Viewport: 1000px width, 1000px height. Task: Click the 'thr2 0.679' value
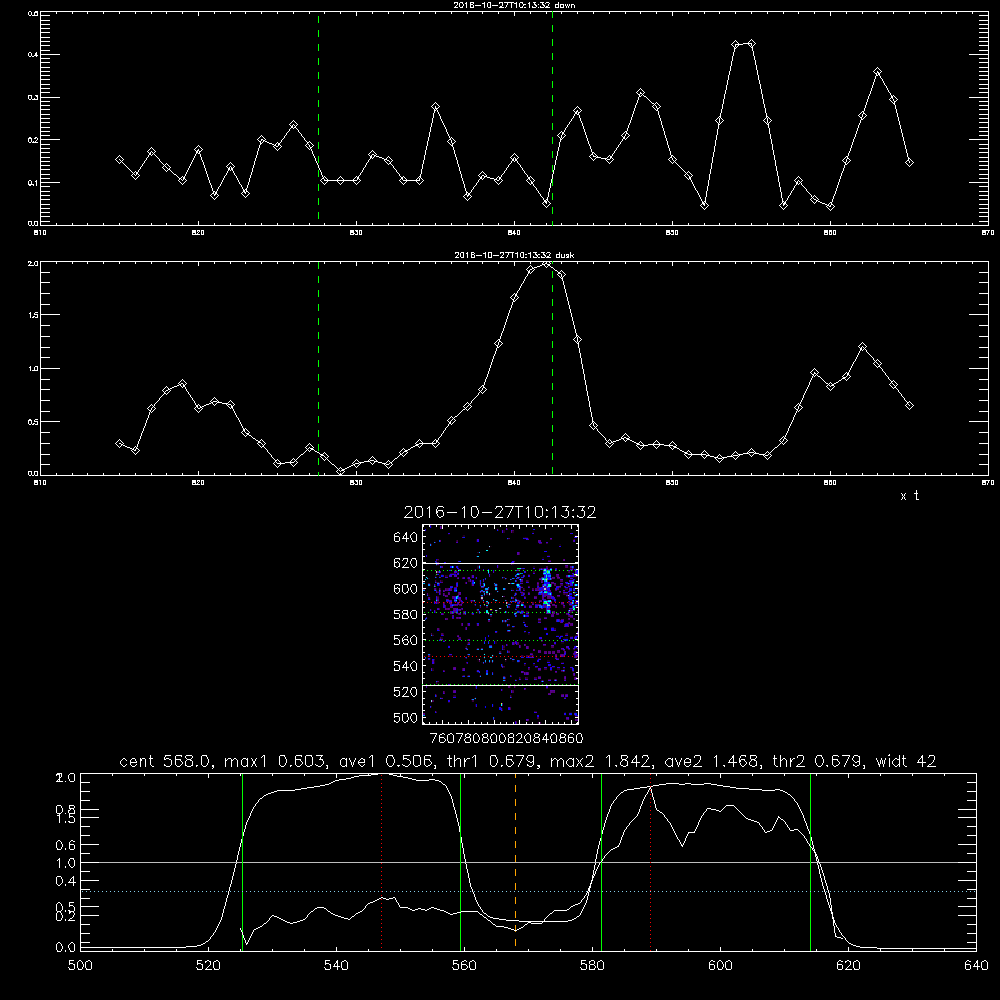pyautogui.click(x=818, y=761)
